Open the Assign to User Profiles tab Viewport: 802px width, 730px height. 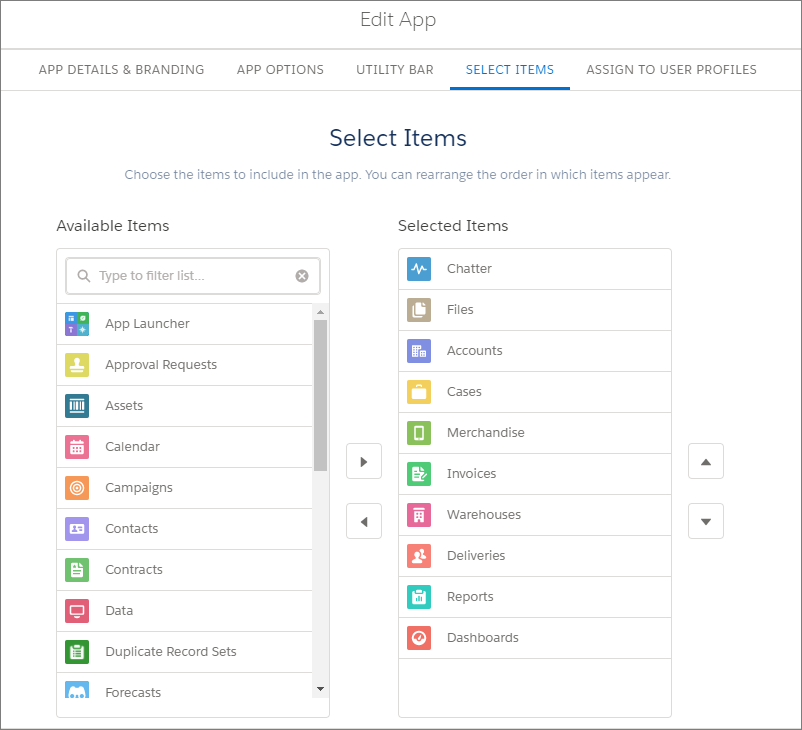tap(671, 70)
